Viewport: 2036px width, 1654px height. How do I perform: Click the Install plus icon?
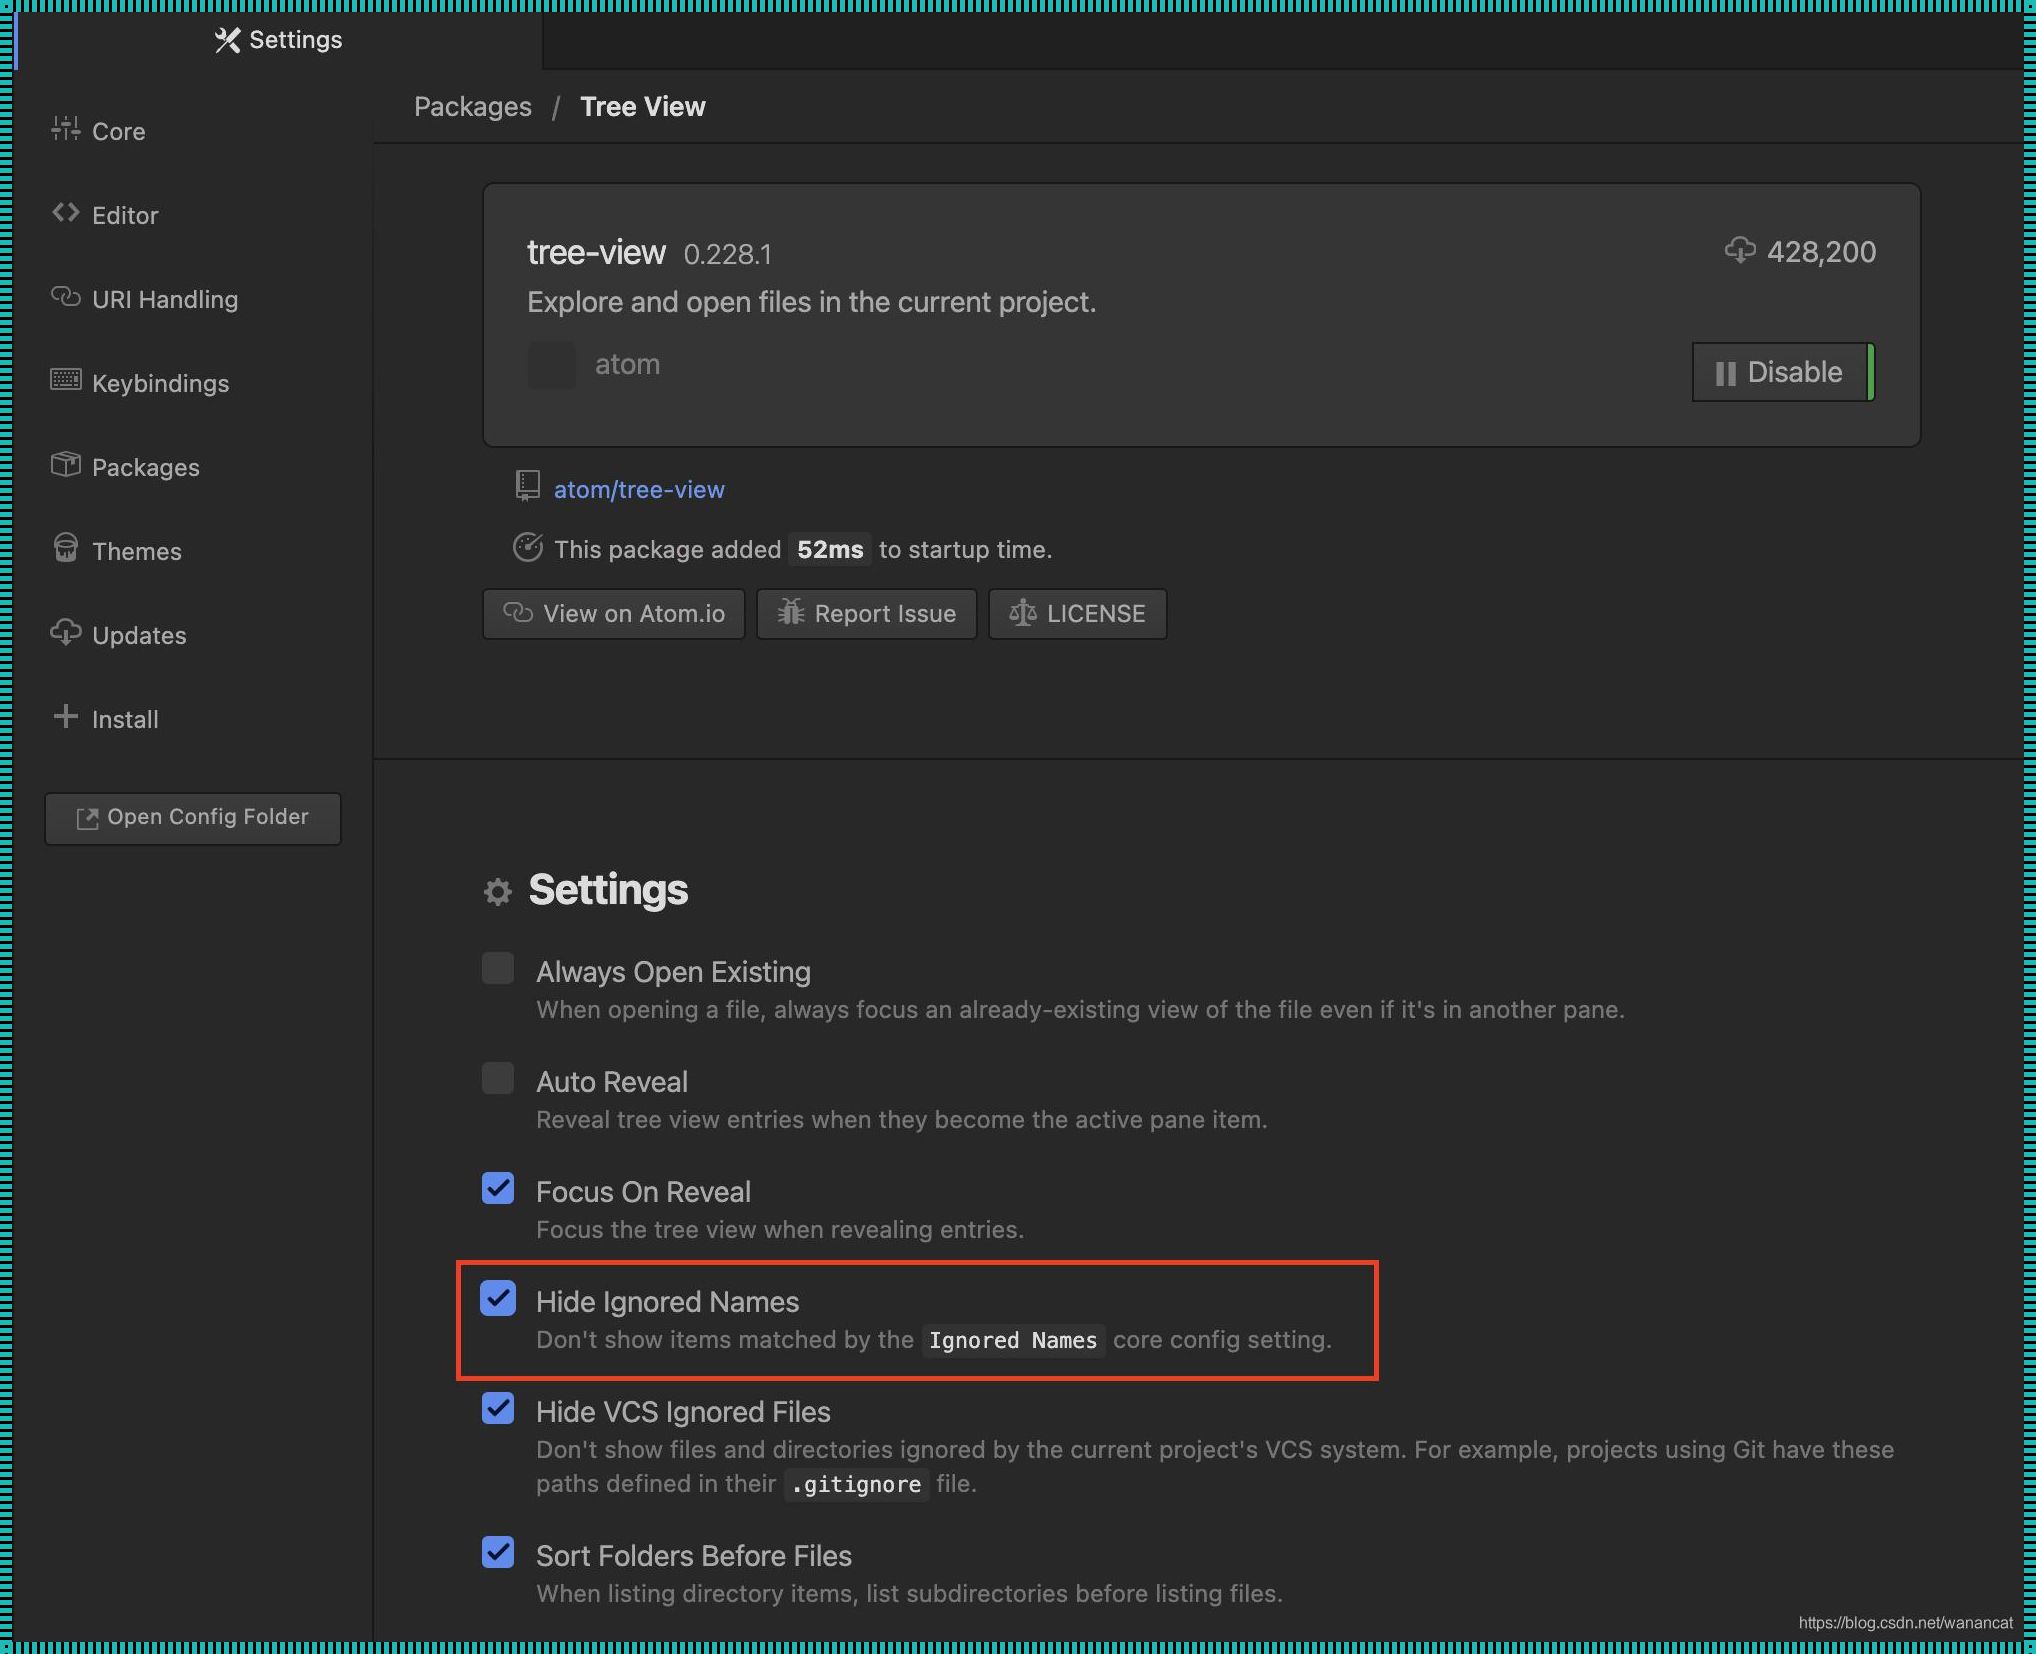(x=66, y=716)
